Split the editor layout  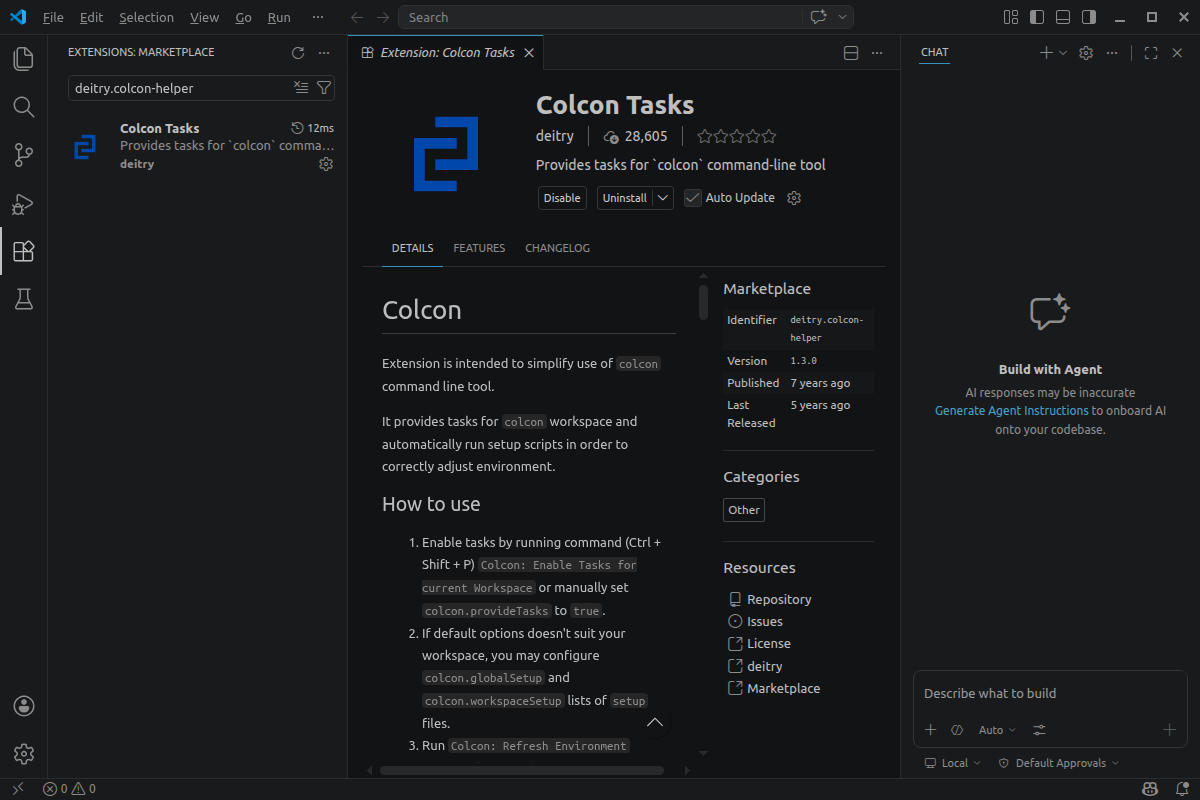tap(851, 53)
